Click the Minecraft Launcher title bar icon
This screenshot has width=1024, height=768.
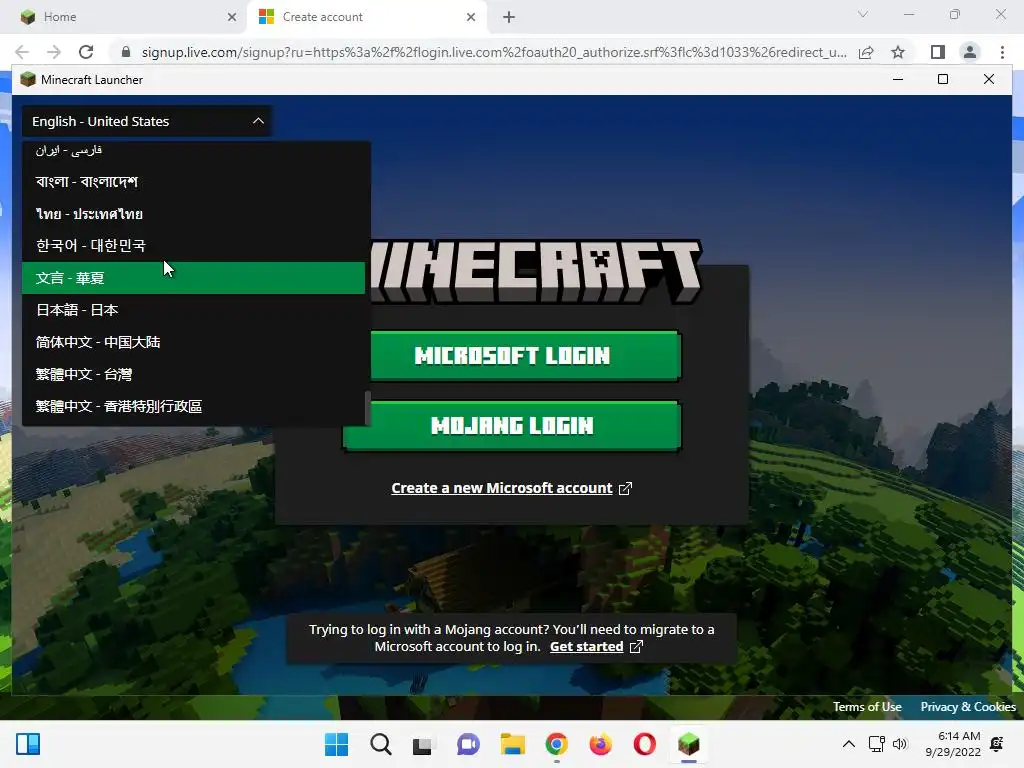pyautogui.click(x=27, y=80)
